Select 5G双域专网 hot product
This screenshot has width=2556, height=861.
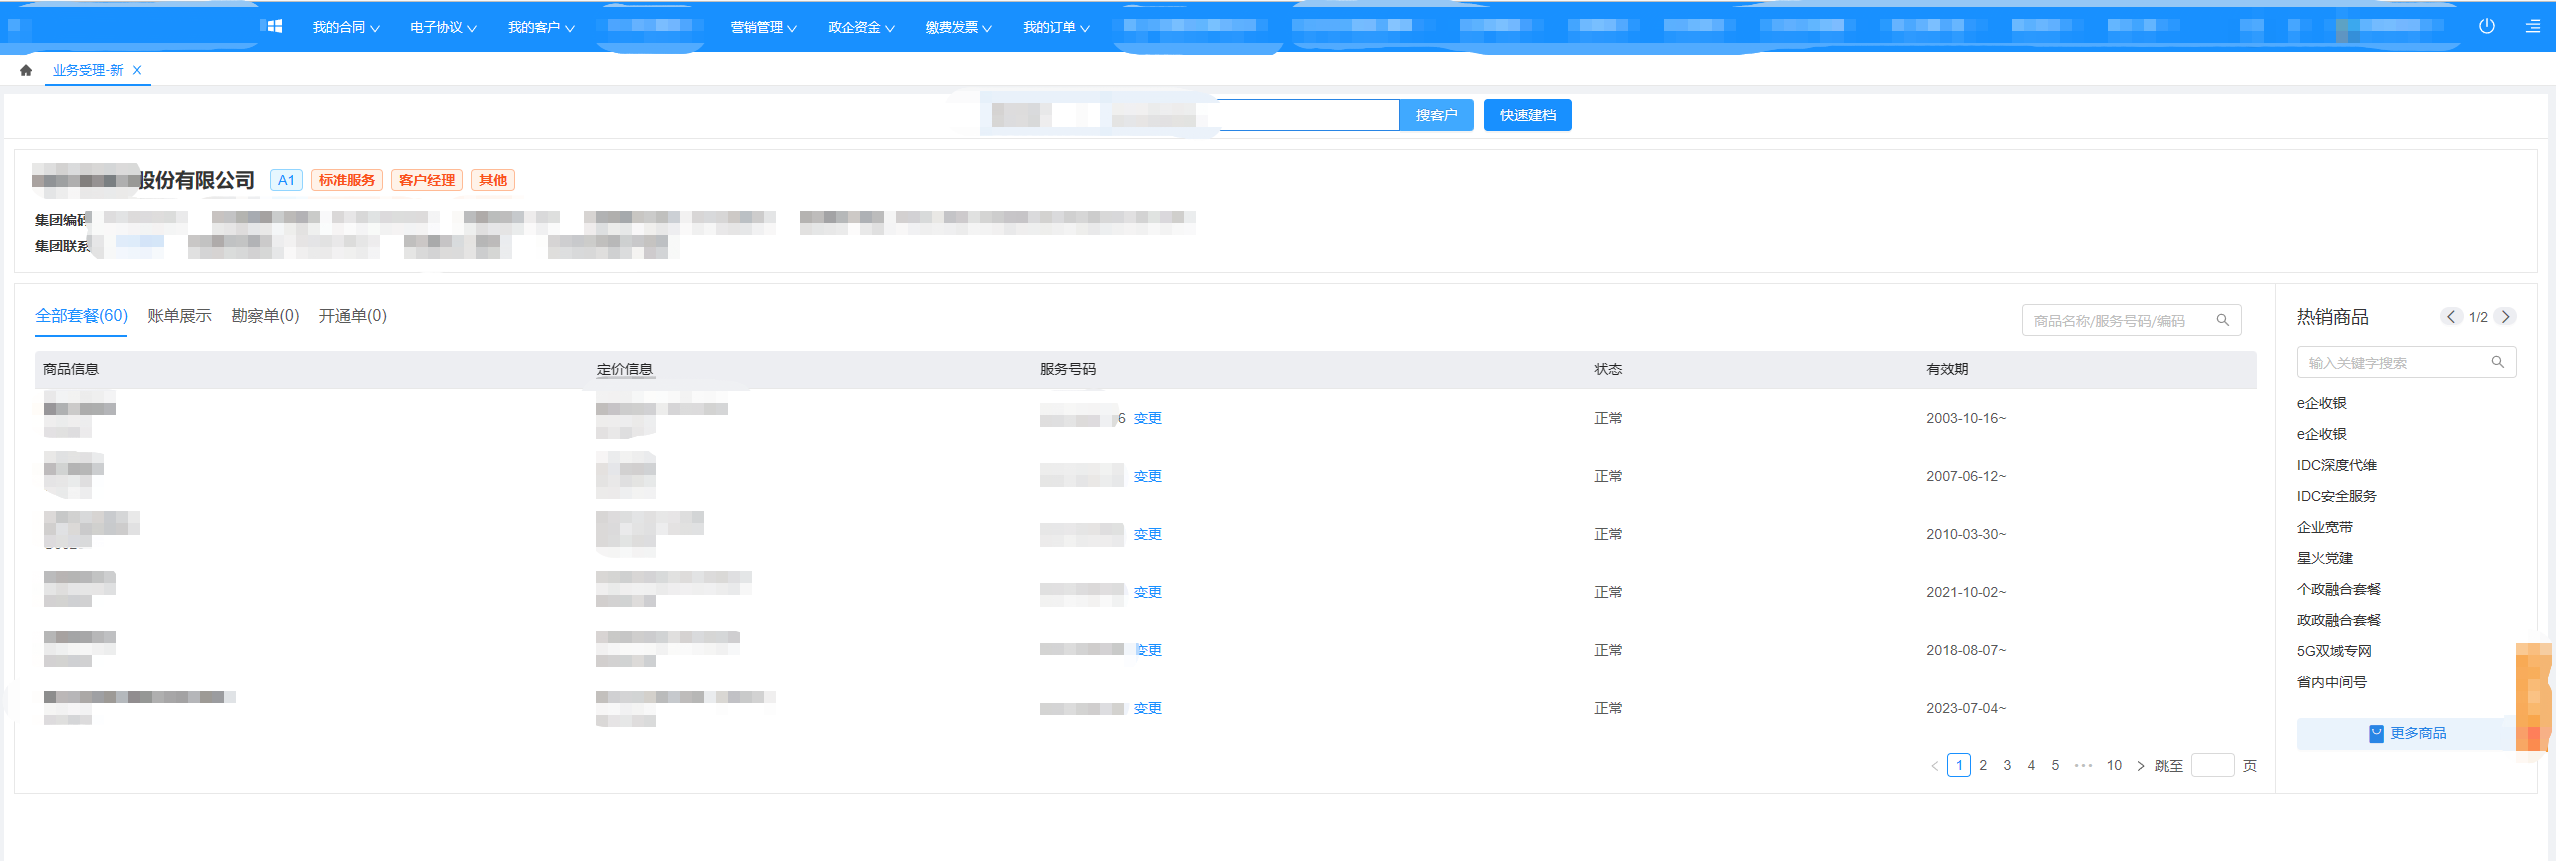[2334, 651]
